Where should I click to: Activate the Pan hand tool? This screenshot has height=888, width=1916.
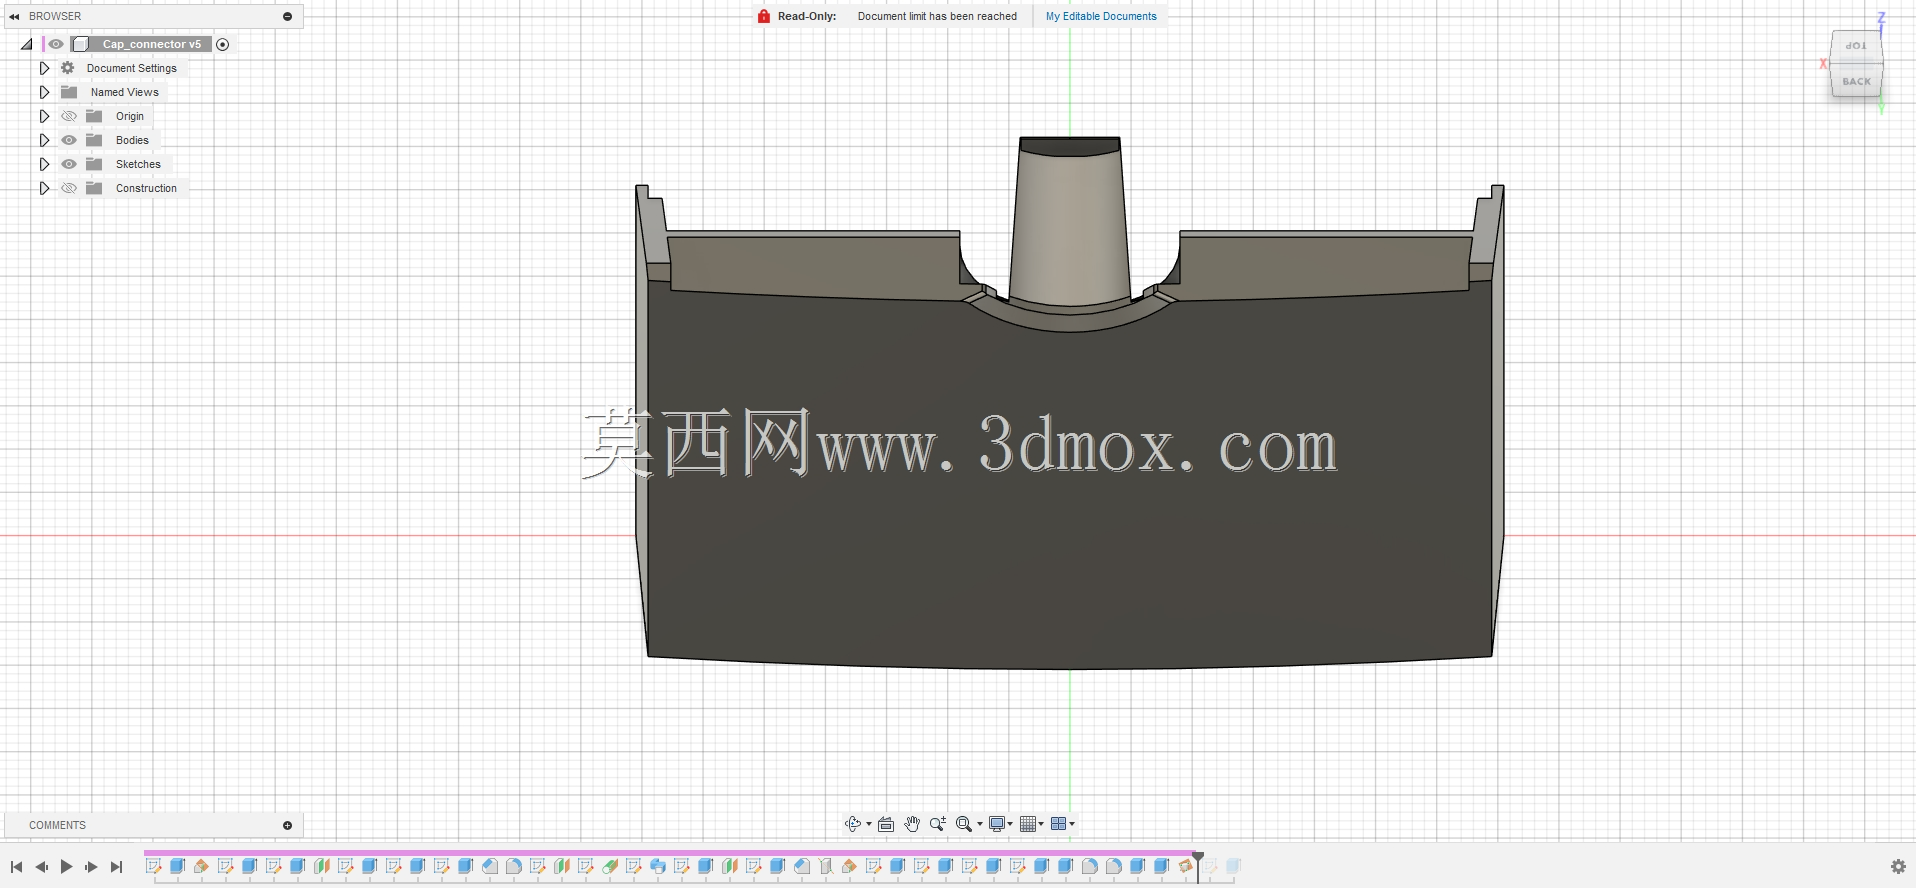click(x=912, y=824)
